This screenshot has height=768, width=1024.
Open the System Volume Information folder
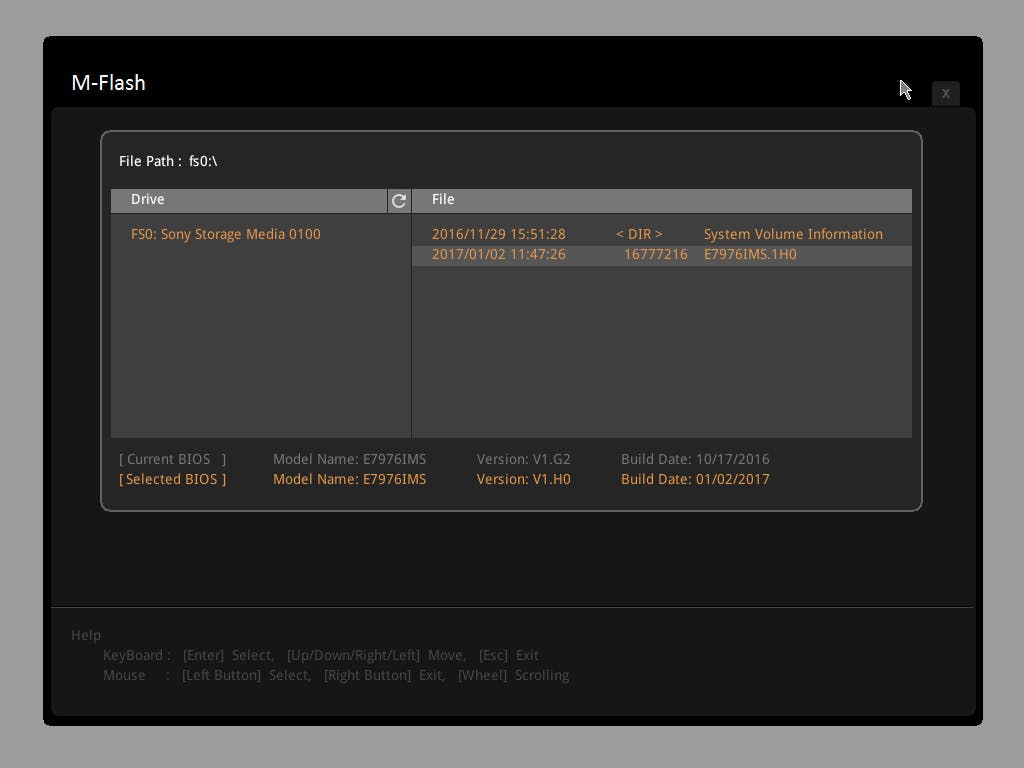coord(793,234)
